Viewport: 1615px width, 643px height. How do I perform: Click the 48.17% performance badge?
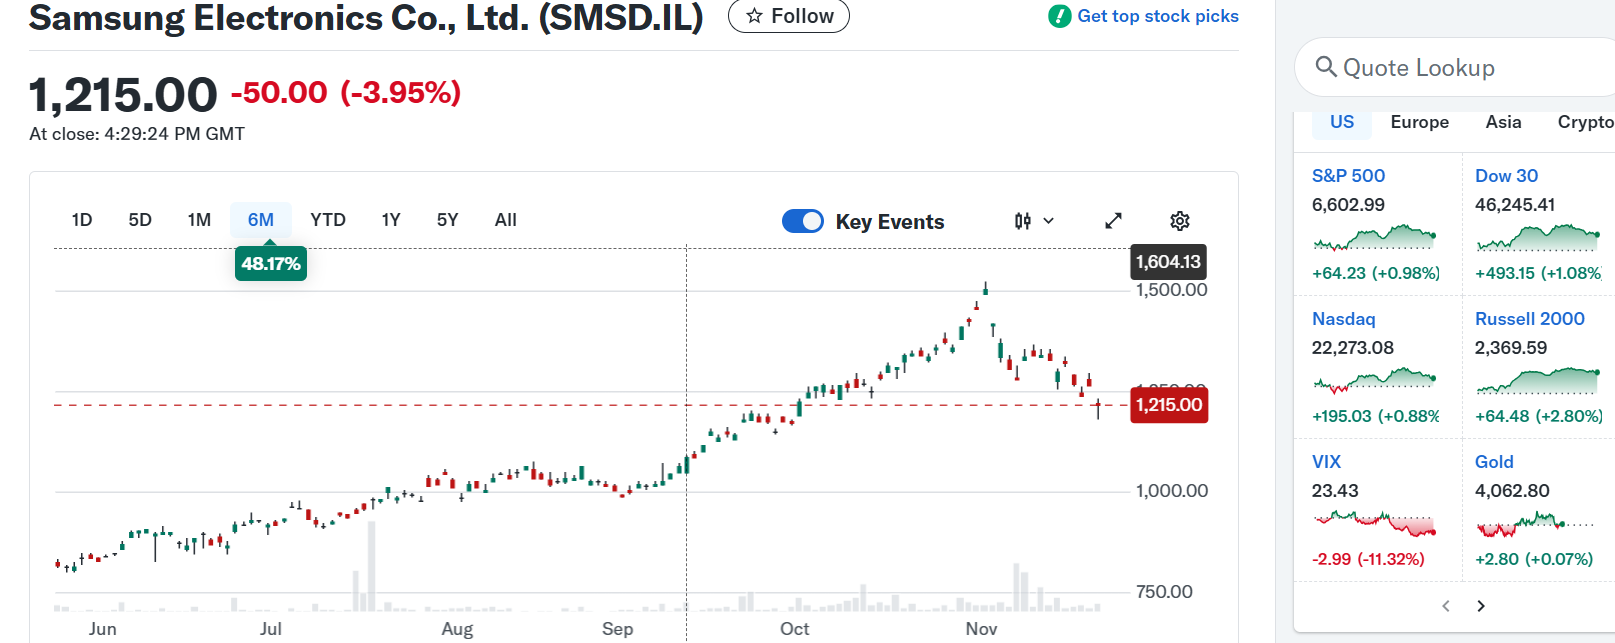click(x=271, y=264)
